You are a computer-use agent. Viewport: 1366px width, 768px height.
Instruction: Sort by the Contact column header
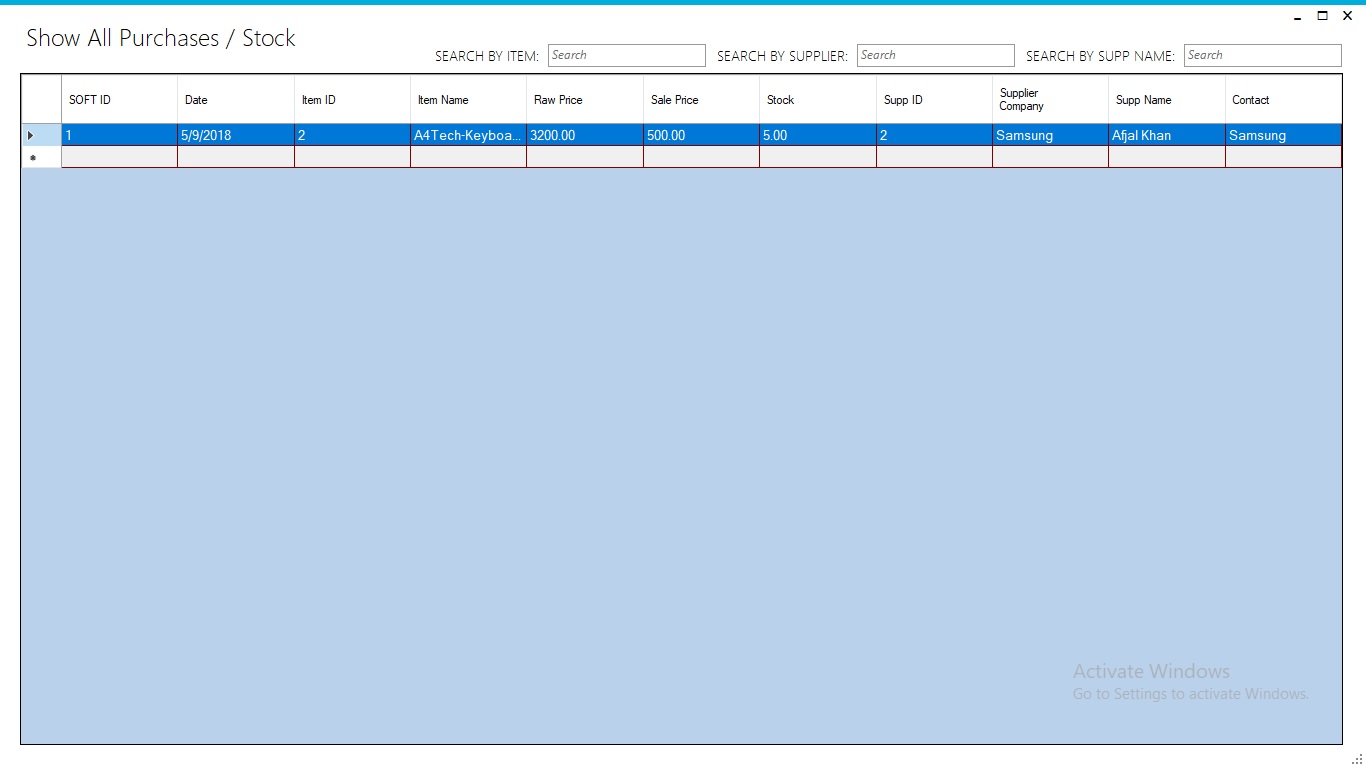point(1284,100)
